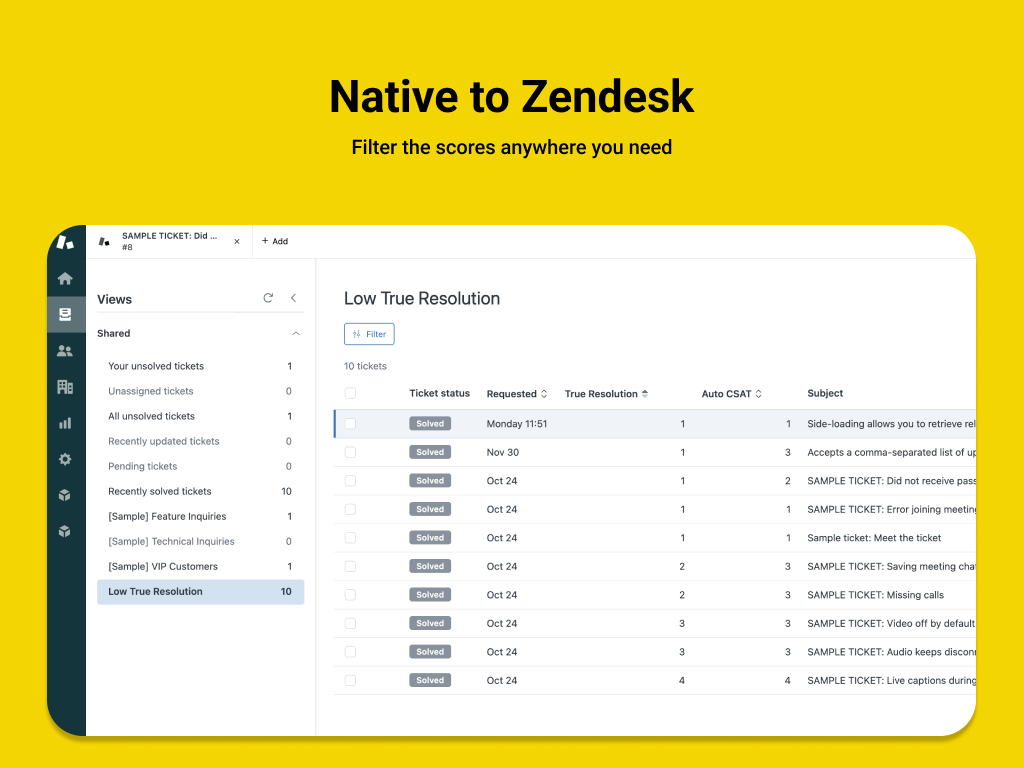The image size is (1024, 768).
Task: Select all tickets header checkbox
Action: click(351, 393)
